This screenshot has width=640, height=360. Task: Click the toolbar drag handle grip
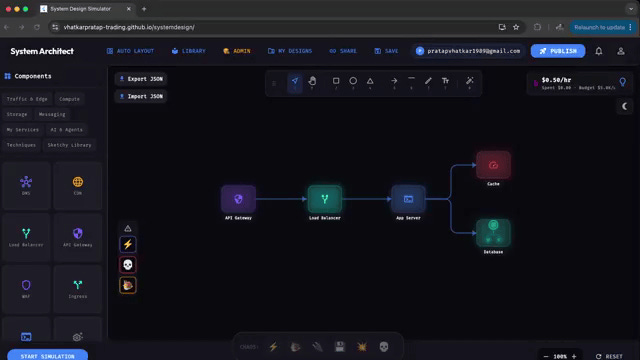click(274, 83)
